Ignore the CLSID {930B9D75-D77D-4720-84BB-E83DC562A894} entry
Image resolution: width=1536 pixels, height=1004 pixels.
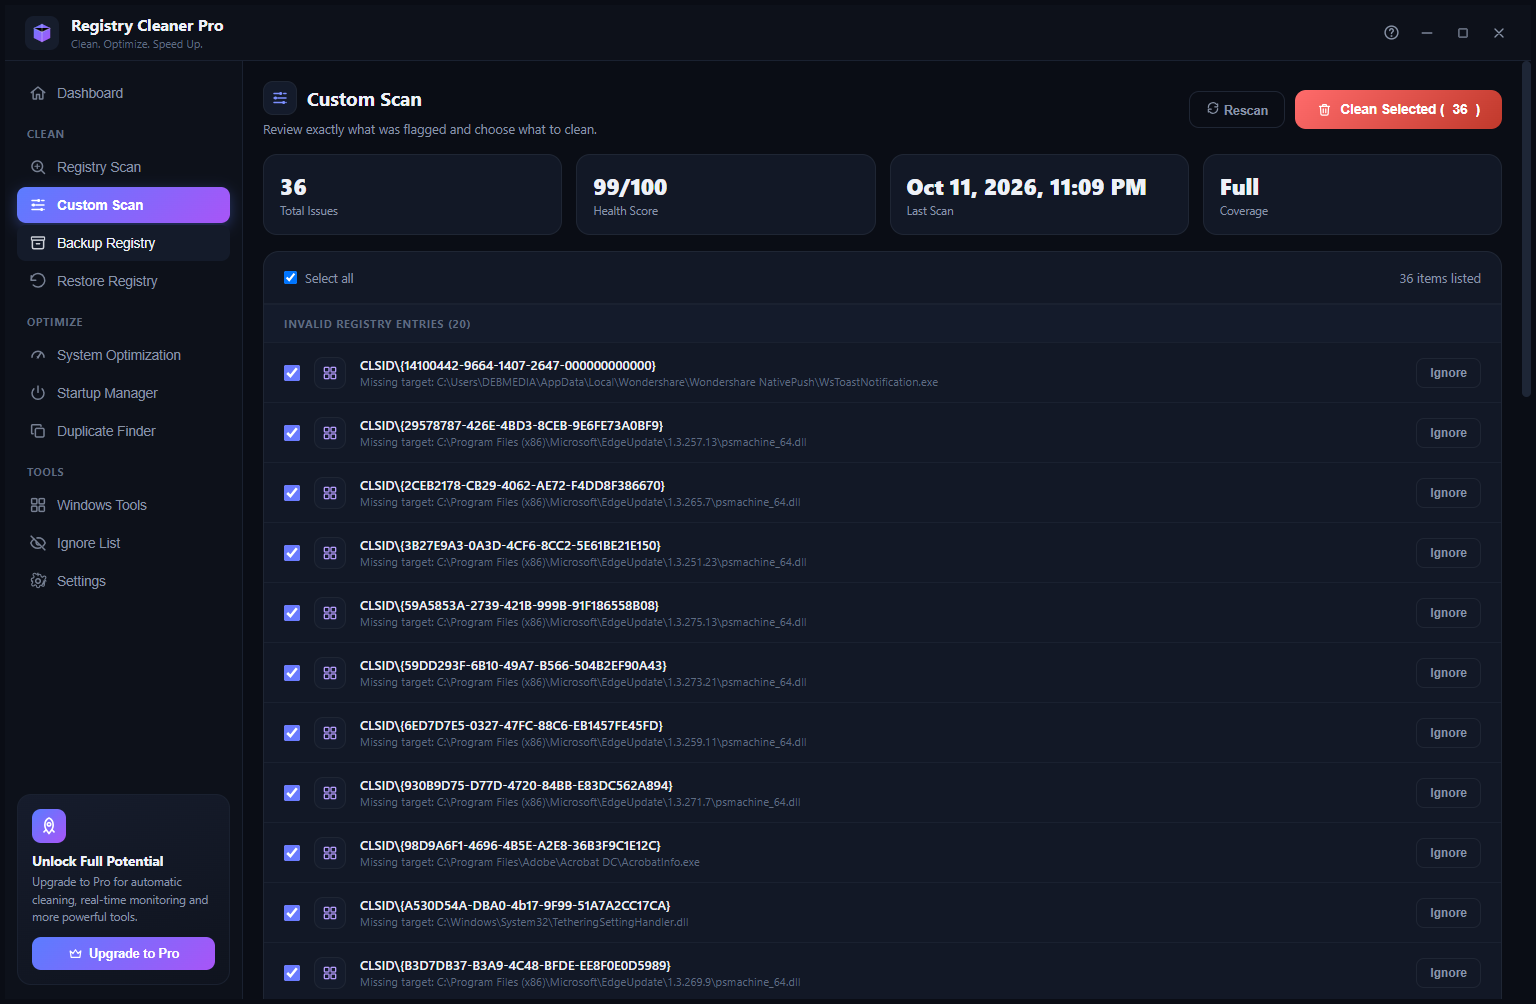coord(1448,793)
